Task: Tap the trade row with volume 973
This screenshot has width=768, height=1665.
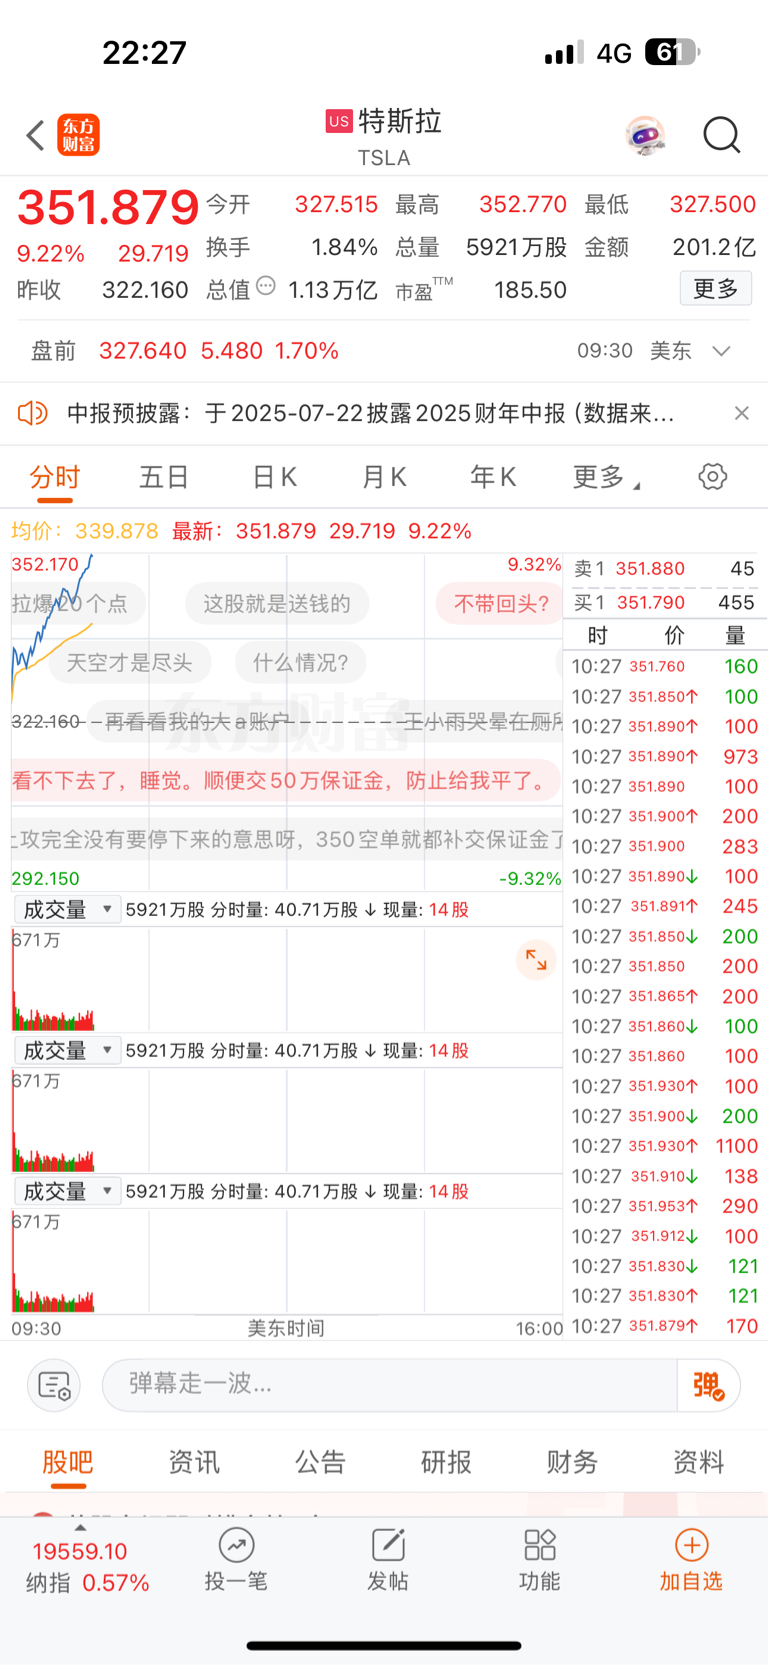Action: 664,757
